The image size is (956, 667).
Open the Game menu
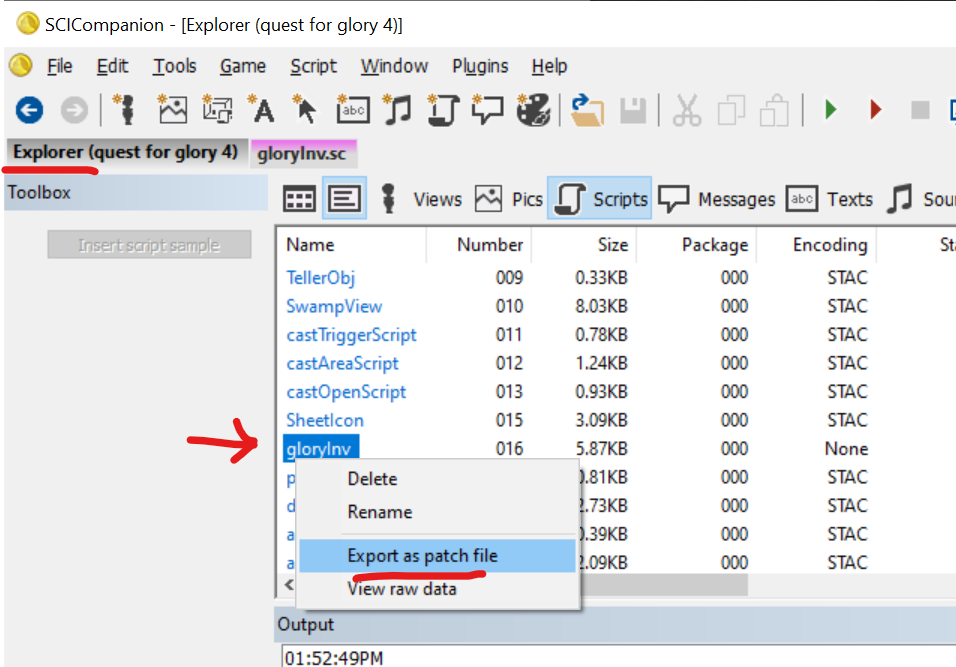pyautogui.click(x=243, y=66)
